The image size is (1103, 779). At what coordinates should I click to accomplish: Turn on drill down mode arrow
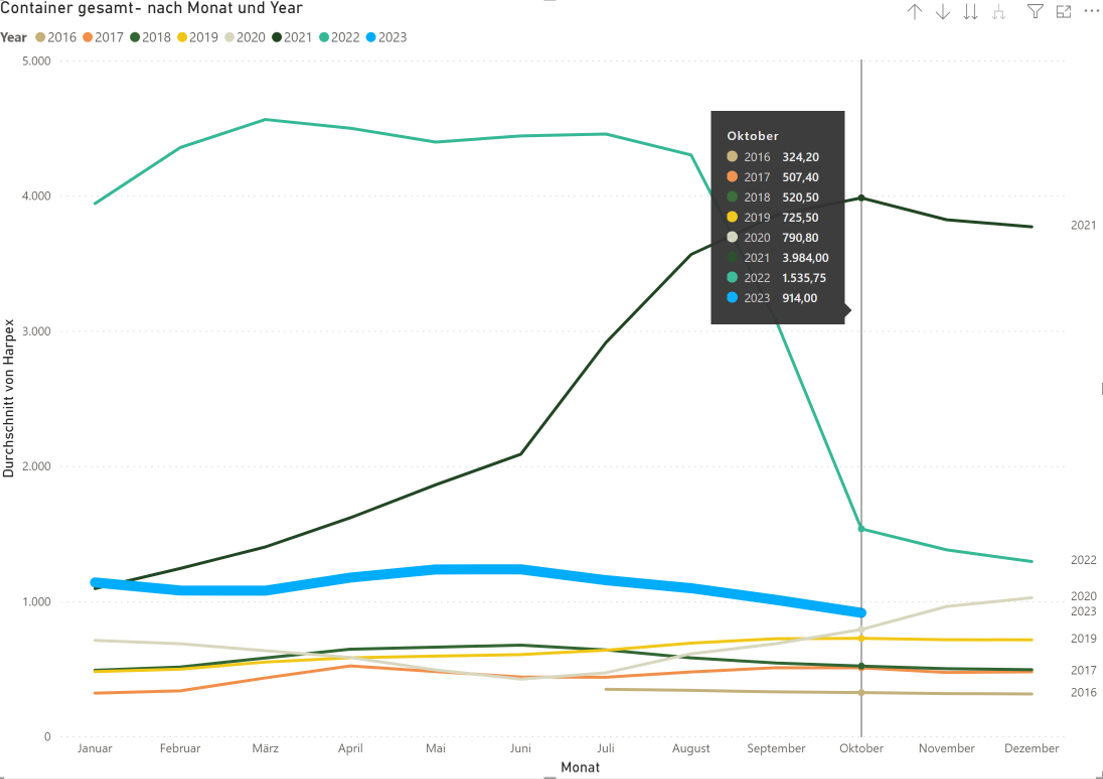pyautogui.click(x=942, y=12)
